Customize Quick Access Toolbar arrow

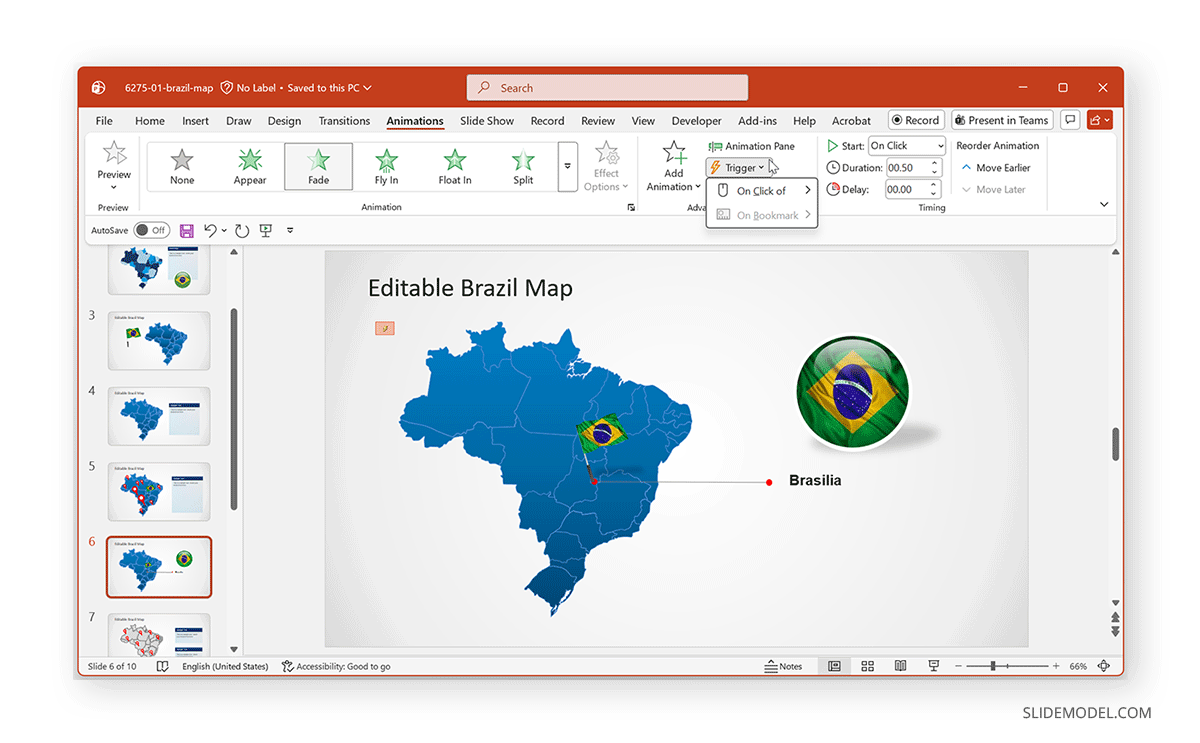click(290, 230)
